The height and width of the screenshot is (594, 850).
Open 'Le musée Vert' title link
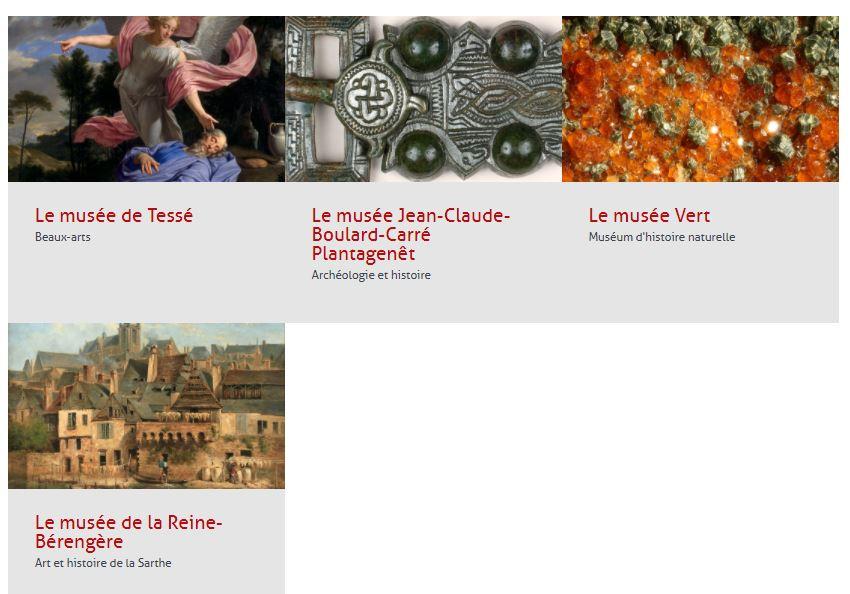click(x=649, y=215)
